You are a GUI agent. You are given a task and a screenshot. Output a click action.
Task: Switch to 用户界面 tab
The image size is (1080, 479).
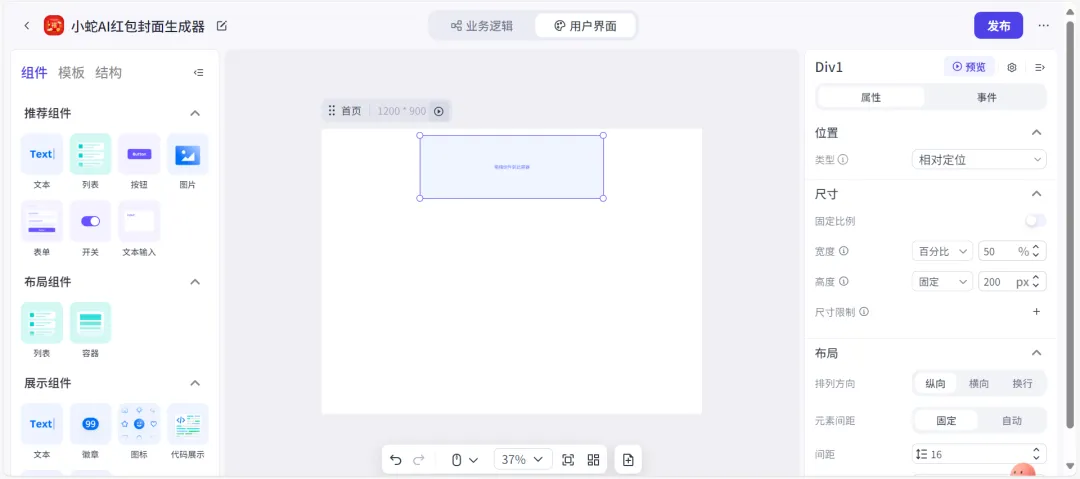[585, 26]
